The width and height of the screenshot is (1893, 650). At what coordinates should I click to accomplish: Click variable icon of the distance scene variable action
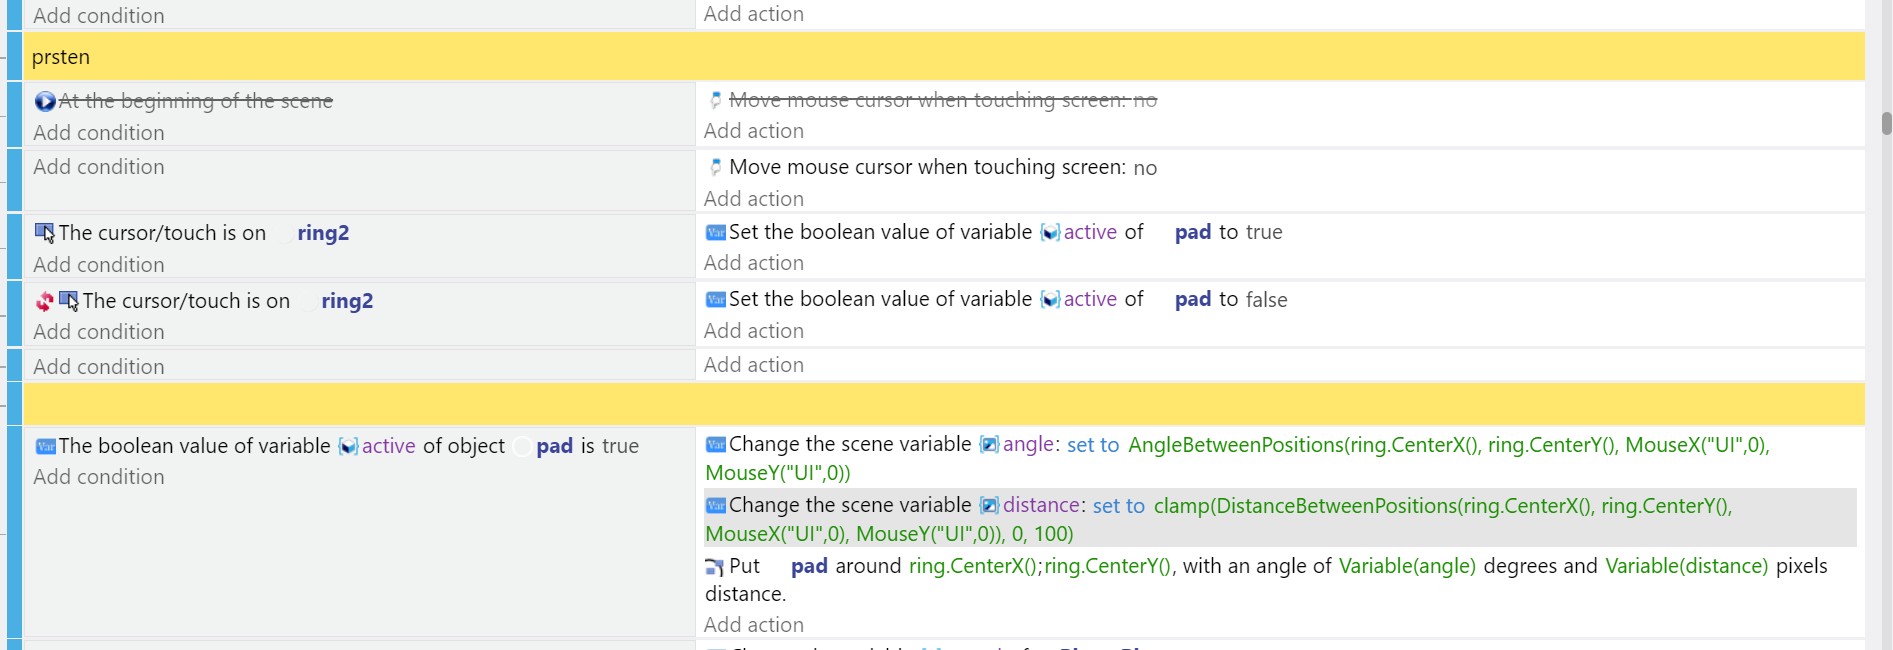tap(715, 505)
